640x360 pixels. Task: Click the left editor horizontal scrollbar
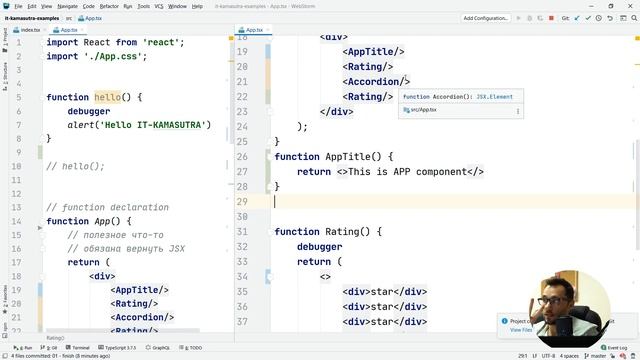coord(122,329)
